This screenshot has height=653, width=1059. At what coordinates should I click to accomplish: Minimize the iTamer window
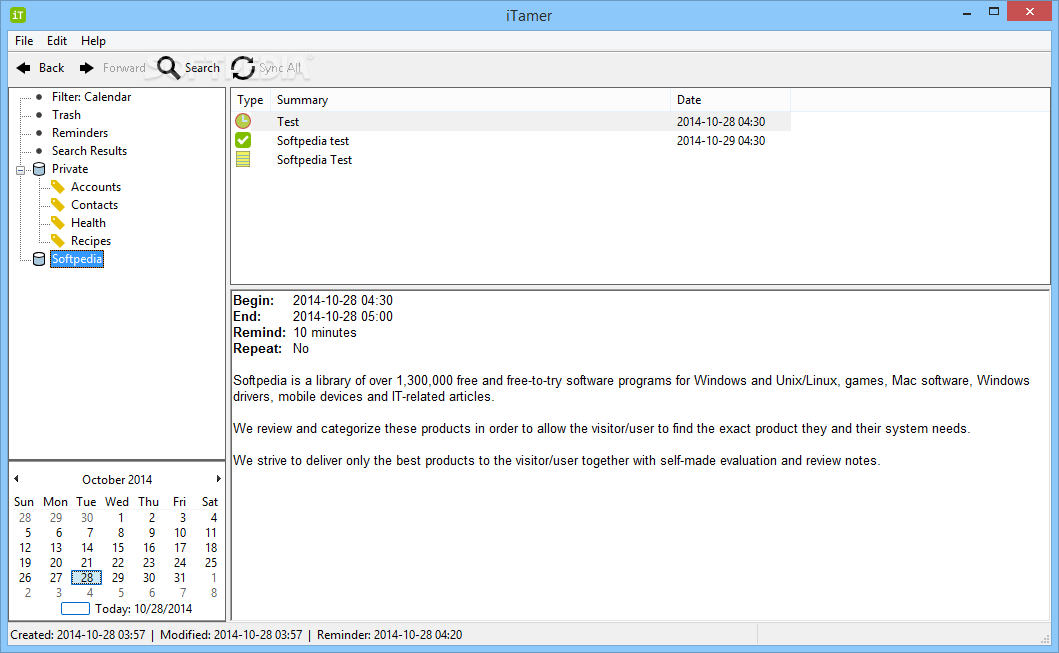pos(966,12)
